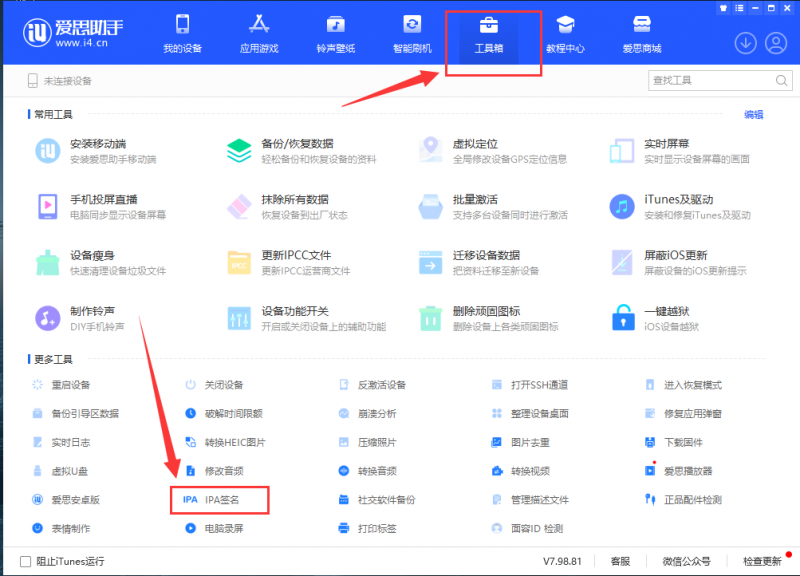Open the 制作铃声 tool
Image resolution: width=800 pixels, height=576 pixels.
click(80, 318)
